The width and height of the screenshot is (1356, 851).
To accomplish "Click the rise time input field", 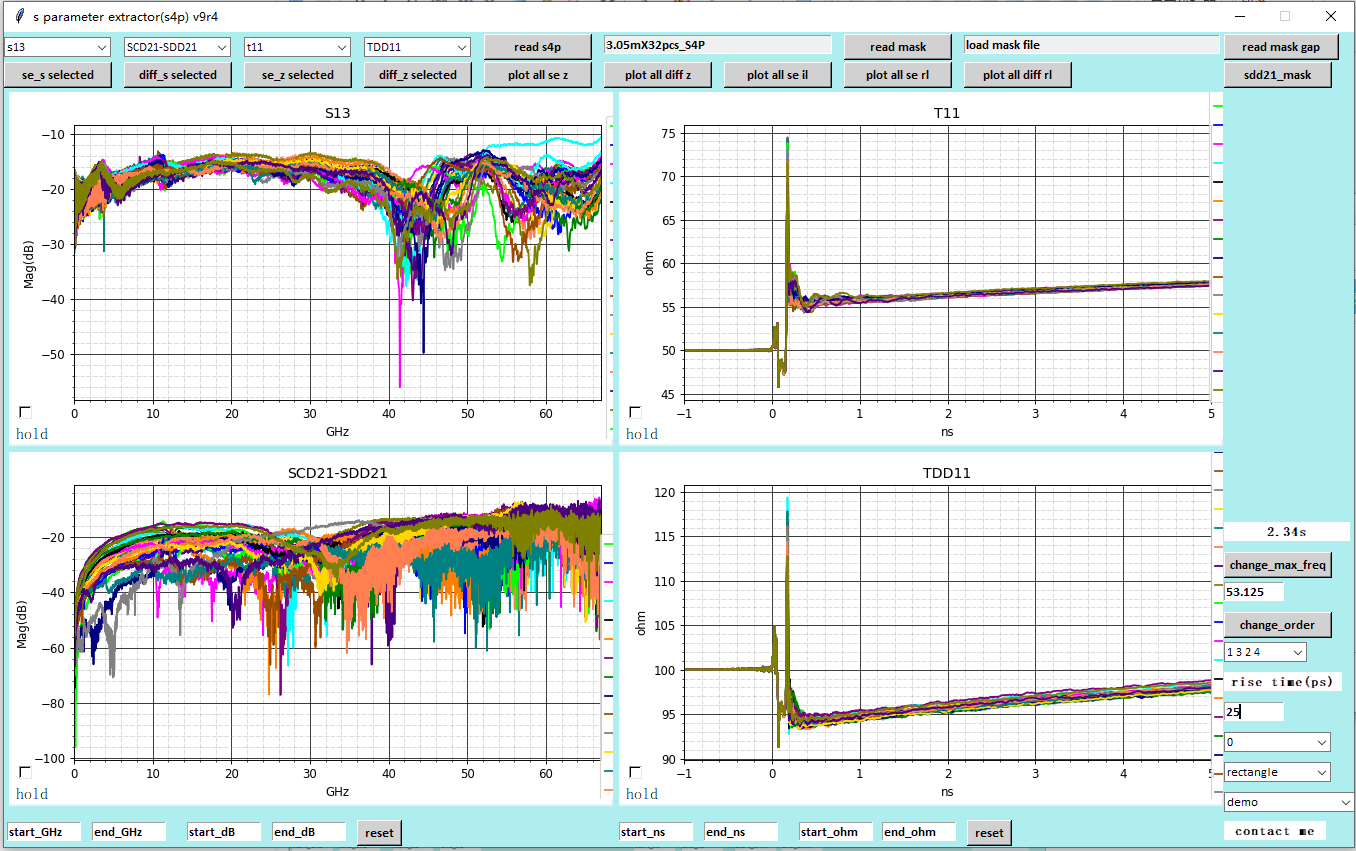I will tap(1253, 711).
